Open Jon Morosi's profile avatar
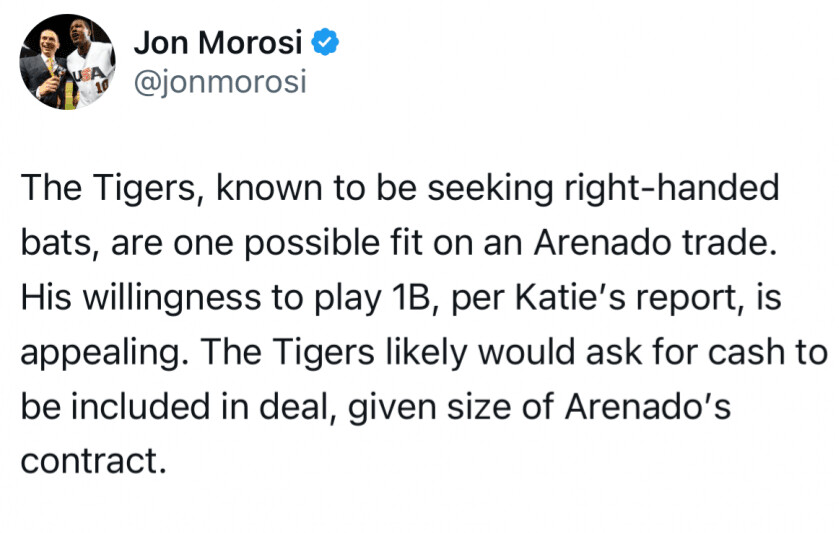 [67, 62]
